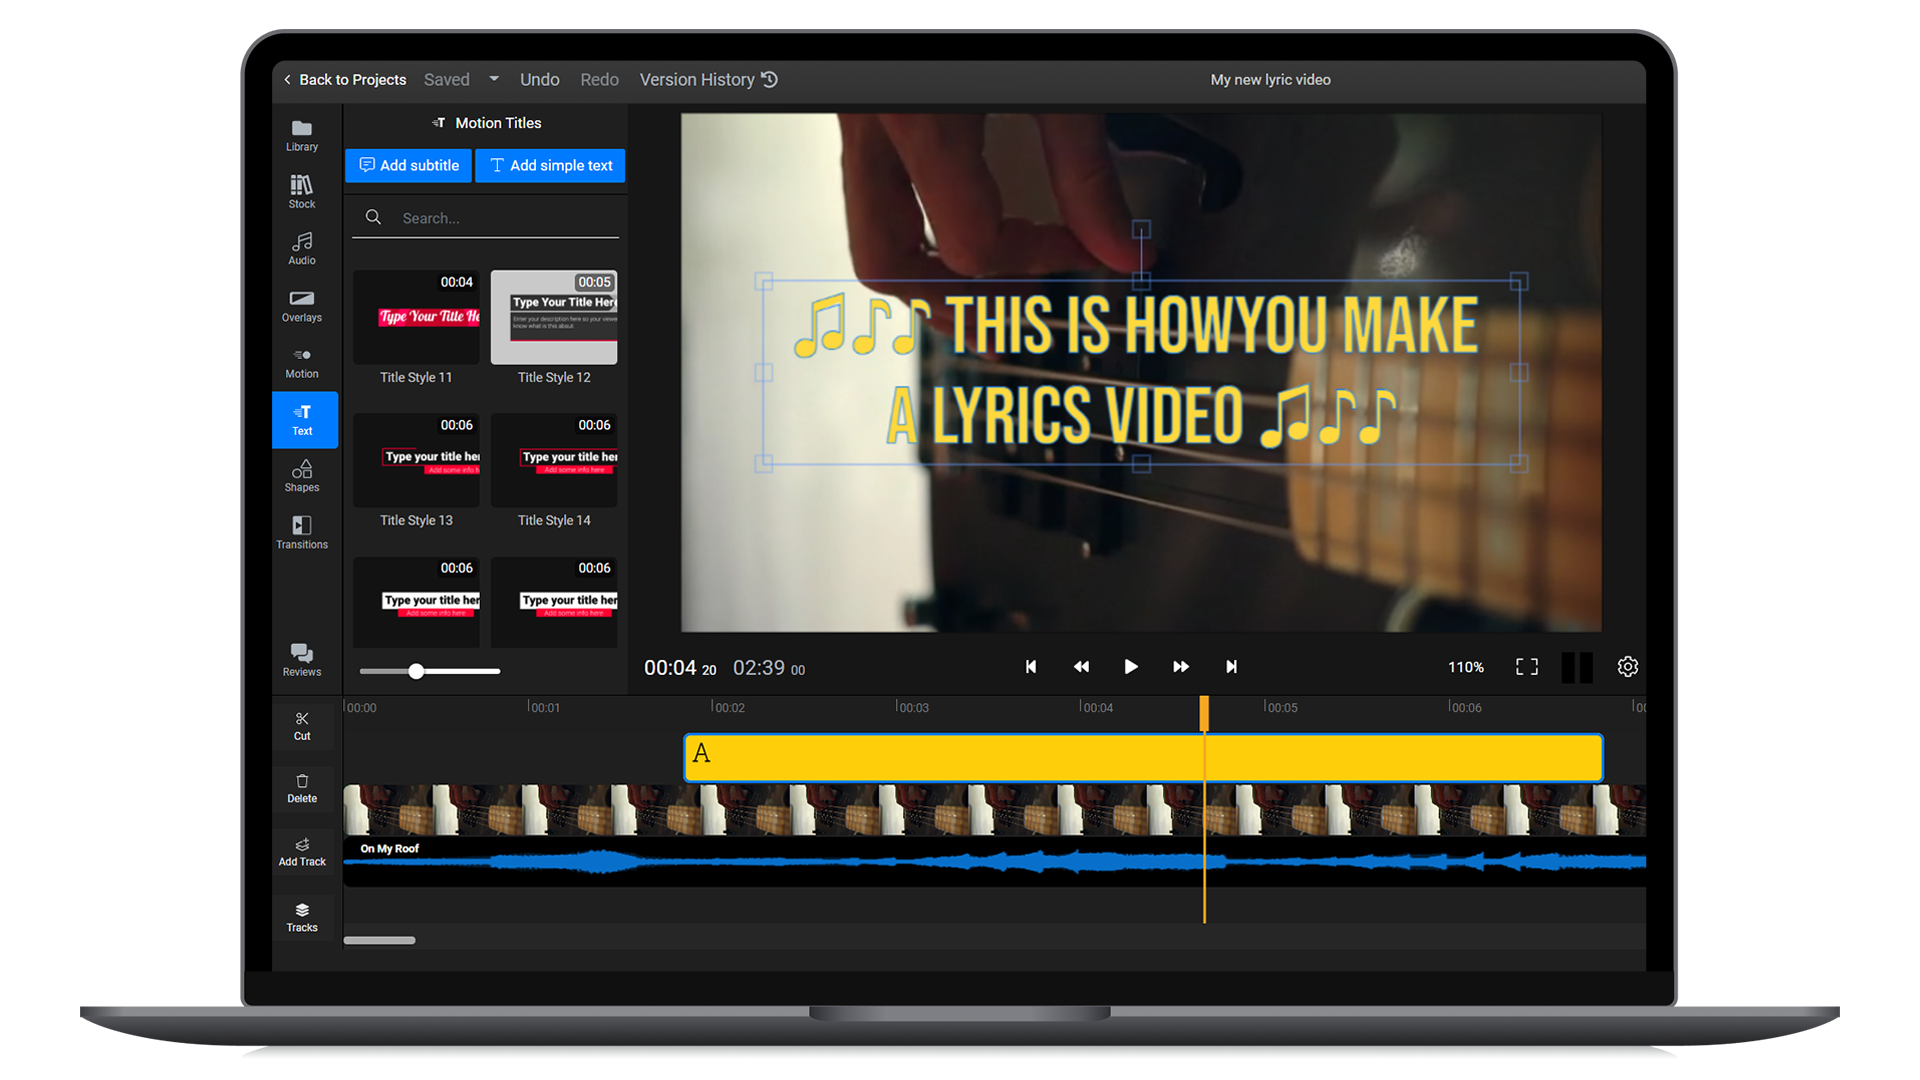This screenshot has width=1920, height=1080.
Task: Open the Library panel
Action: [302, 136]
